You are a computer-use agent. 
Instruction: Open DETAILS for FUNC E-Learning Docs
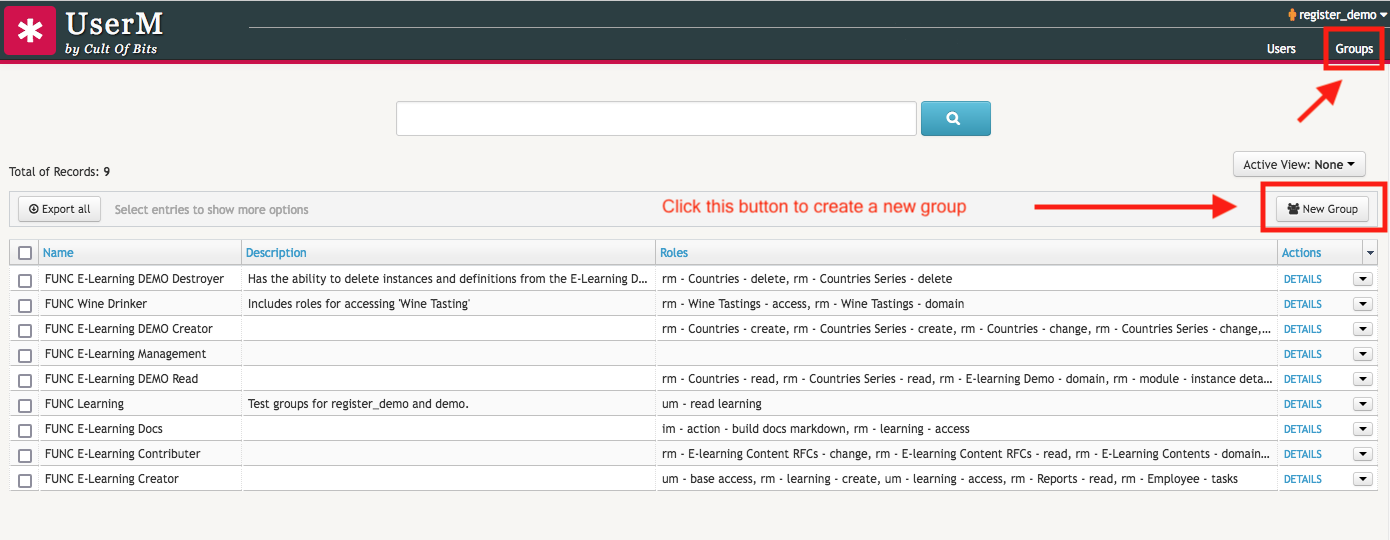pos(1303,429)
